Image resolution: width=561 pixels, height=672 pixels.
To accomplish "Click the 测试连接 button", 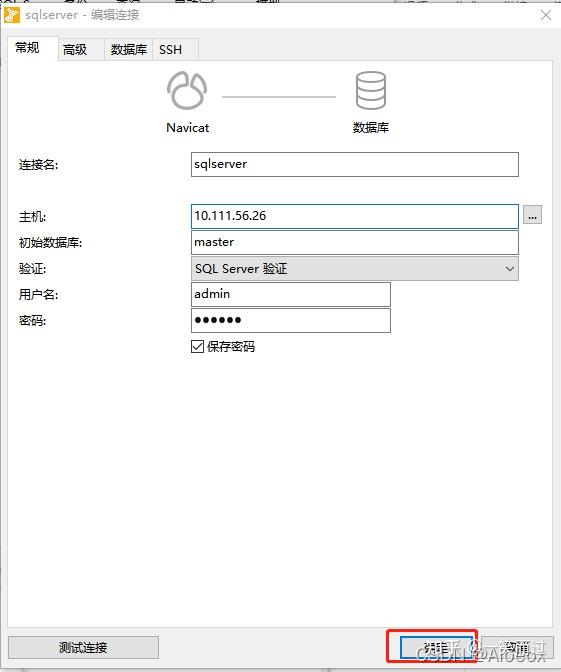I will 83,647.
